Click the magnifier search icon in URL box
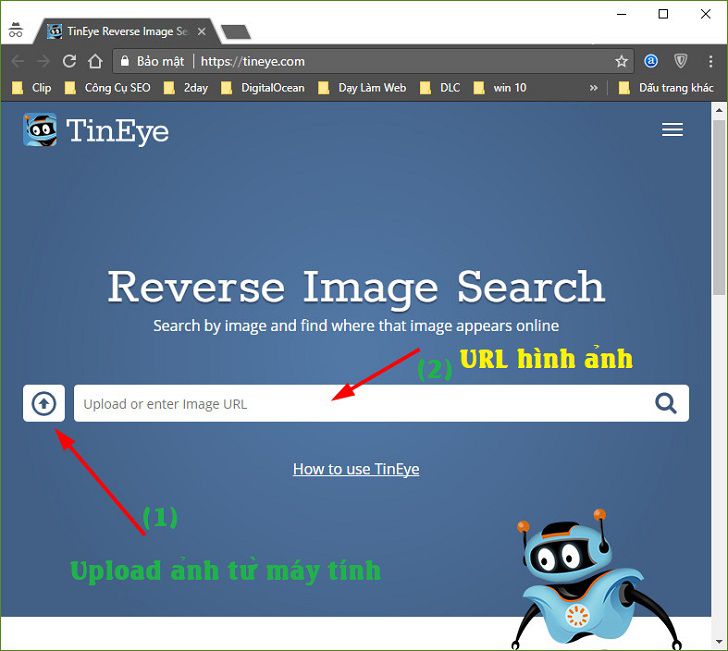 (666, 403)
